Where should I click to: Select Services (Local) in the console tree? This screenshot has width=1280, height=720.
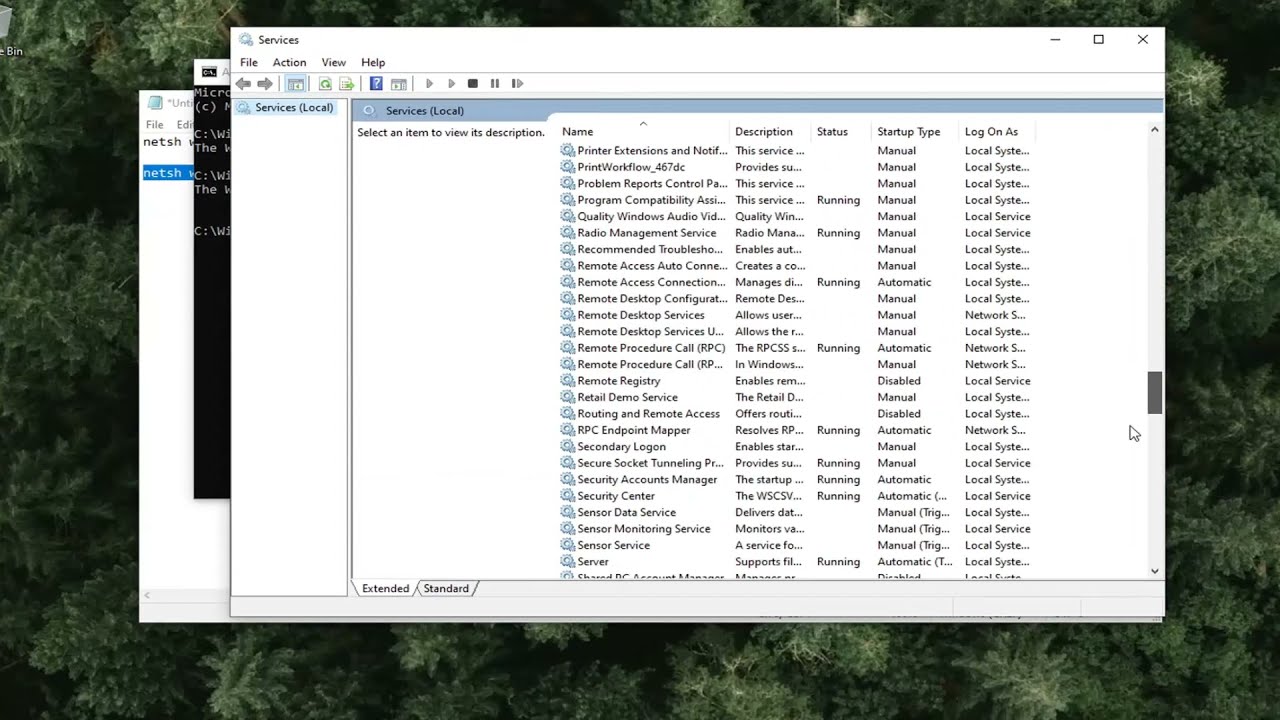pyautogui.click(x=286, y=108)
